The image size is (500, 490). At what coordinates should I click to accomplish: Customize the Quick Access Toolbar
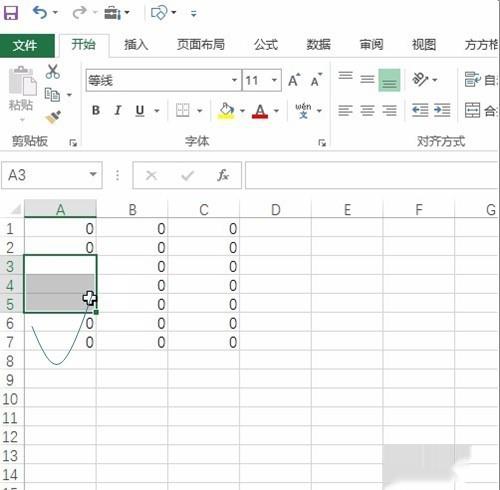pyautogui.click(x=194, y=13)
